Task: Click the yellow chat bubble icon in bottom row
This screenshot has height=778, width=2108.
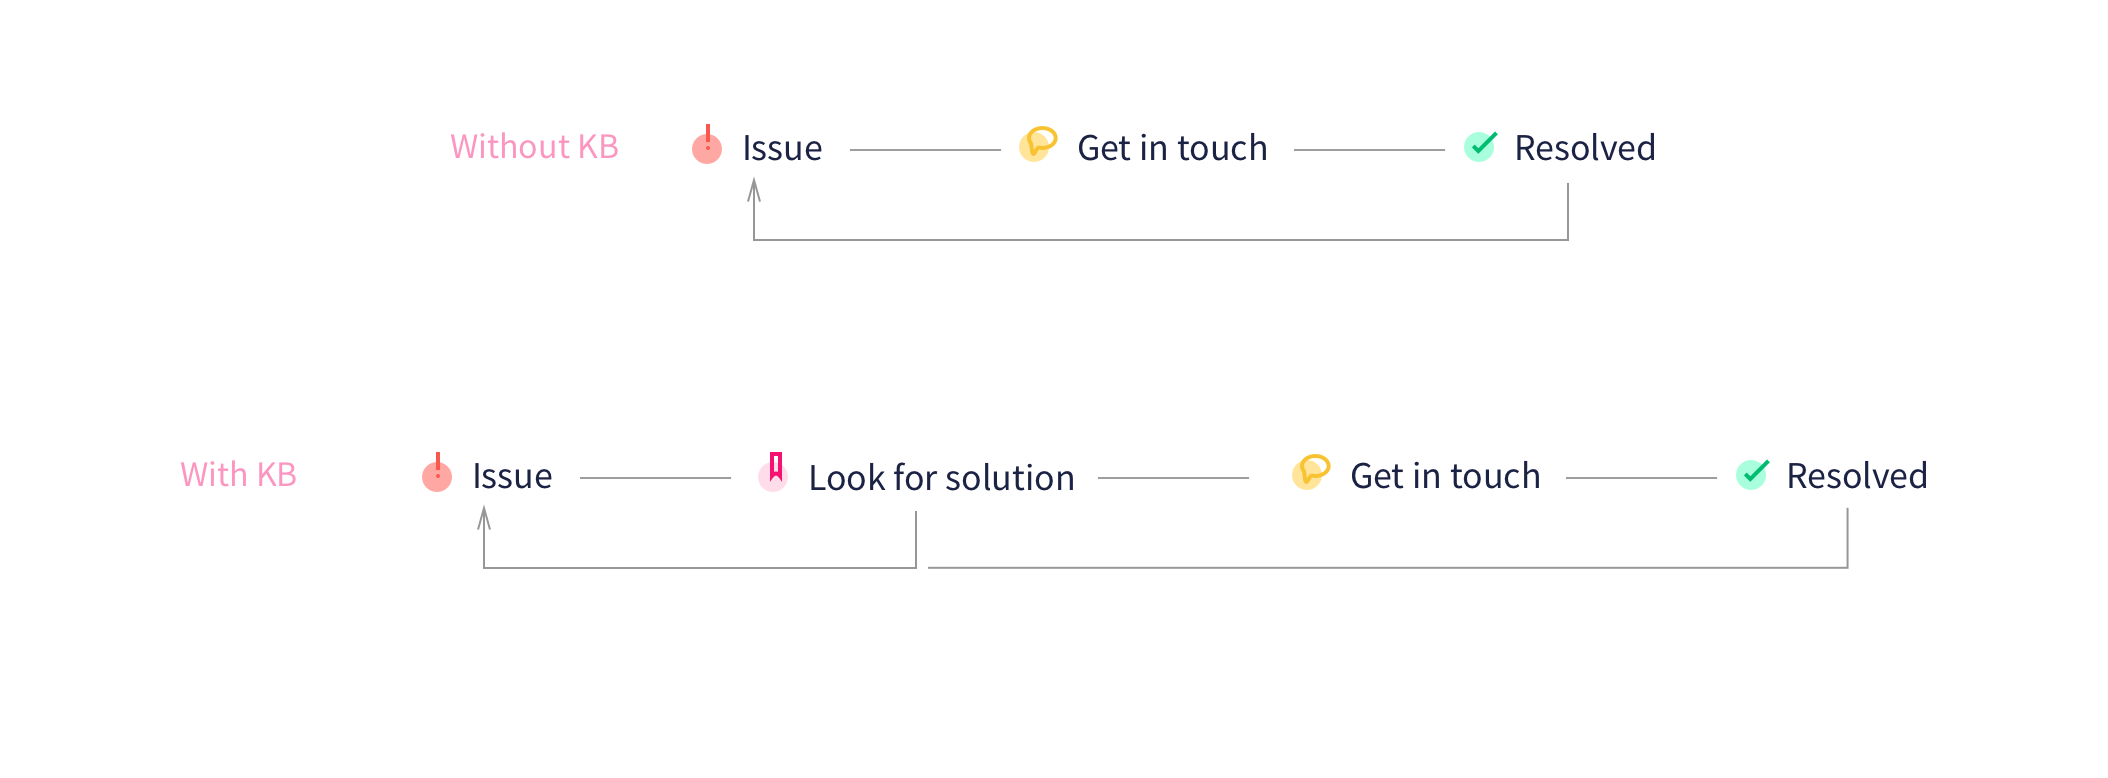Action: tap(1311, 472)
